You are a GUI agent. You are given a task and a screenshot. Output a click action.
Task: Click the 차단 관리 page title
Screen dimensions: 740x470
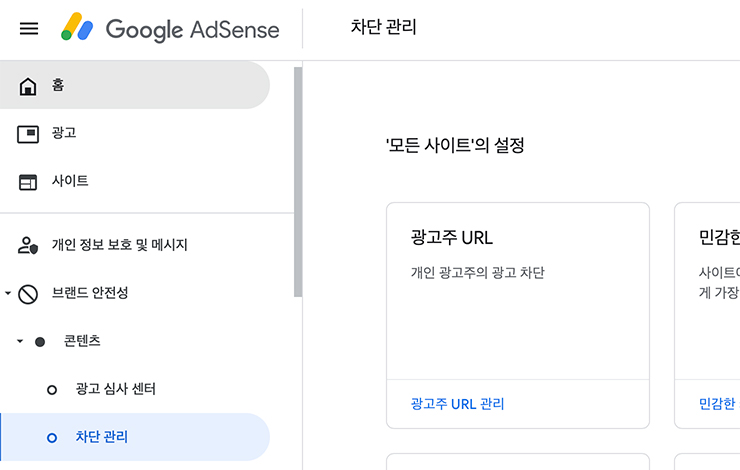click(x=383, y=27)
